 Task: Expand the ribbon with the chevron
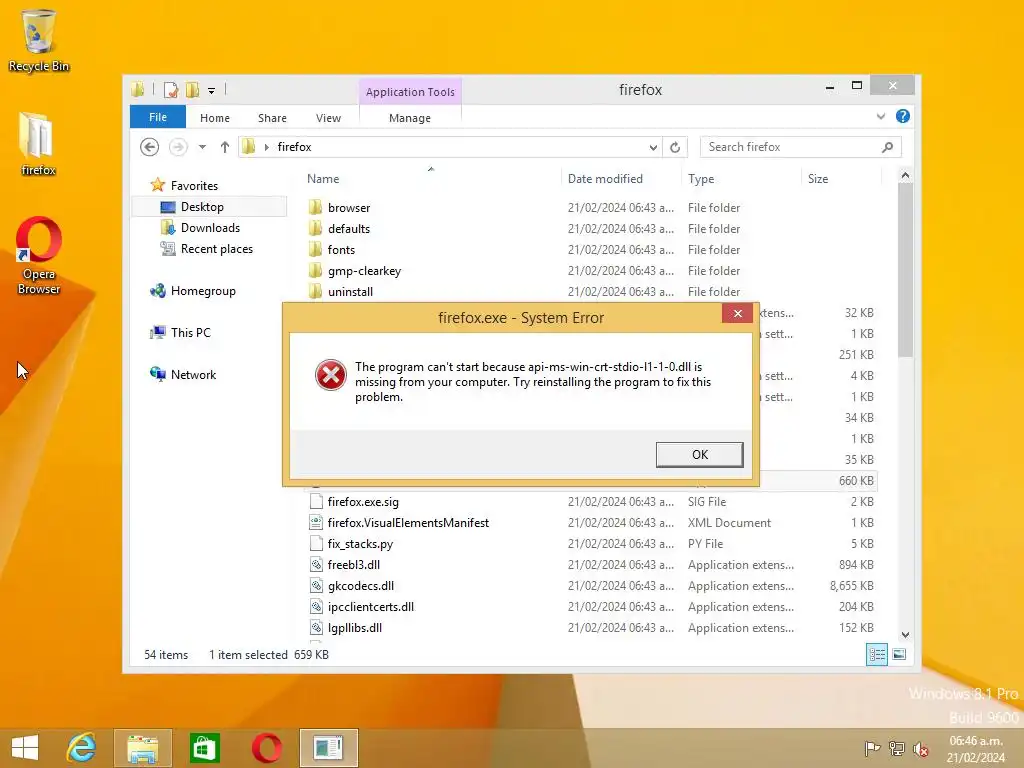pyautogui.click(x=881, y=116)
